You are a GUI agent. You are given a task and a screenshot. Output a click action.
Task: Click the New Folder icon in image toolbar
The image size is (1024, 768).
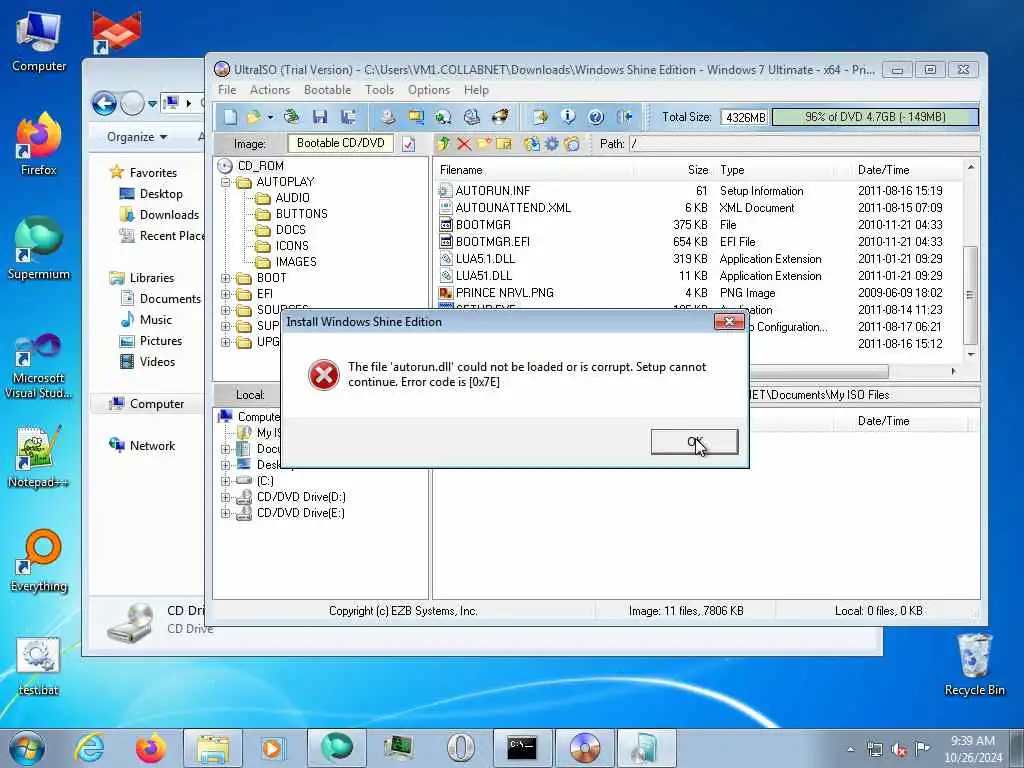[484, 144]
